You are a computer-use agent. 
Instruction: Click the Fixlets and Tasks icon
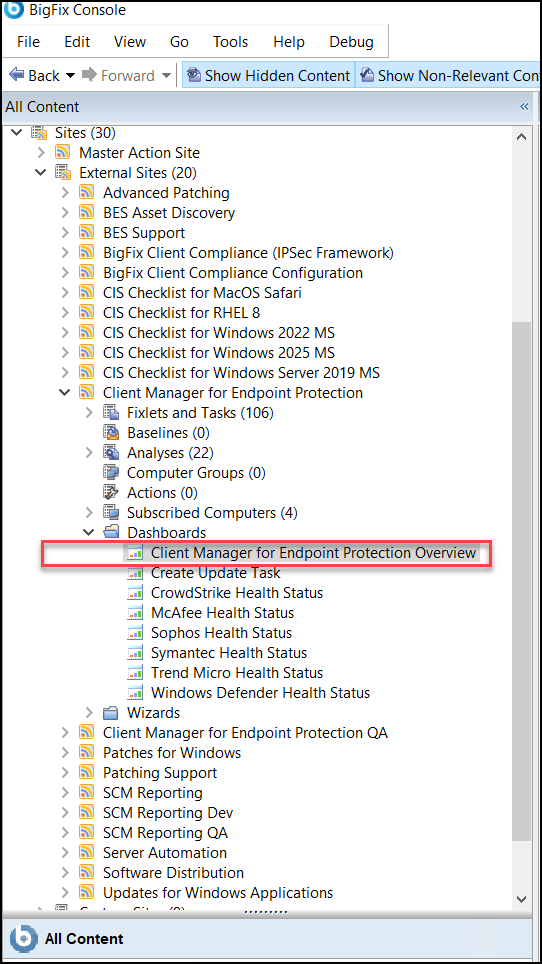point(111,413)
